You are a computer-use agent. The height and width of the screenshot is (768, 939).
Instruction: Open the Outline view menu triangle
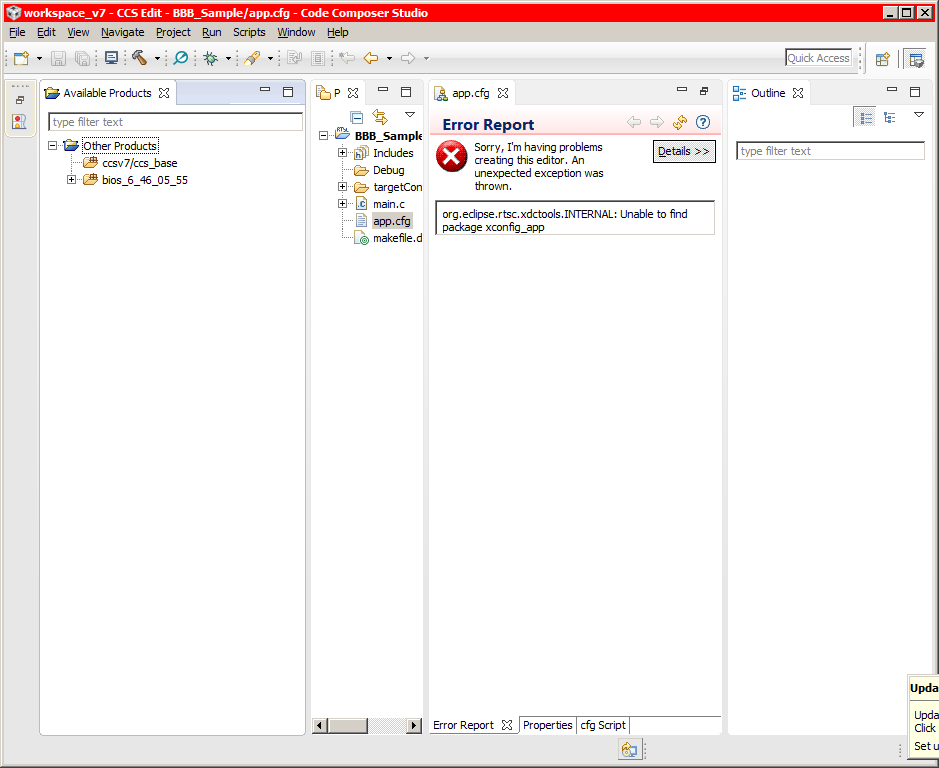coord(919,114)
